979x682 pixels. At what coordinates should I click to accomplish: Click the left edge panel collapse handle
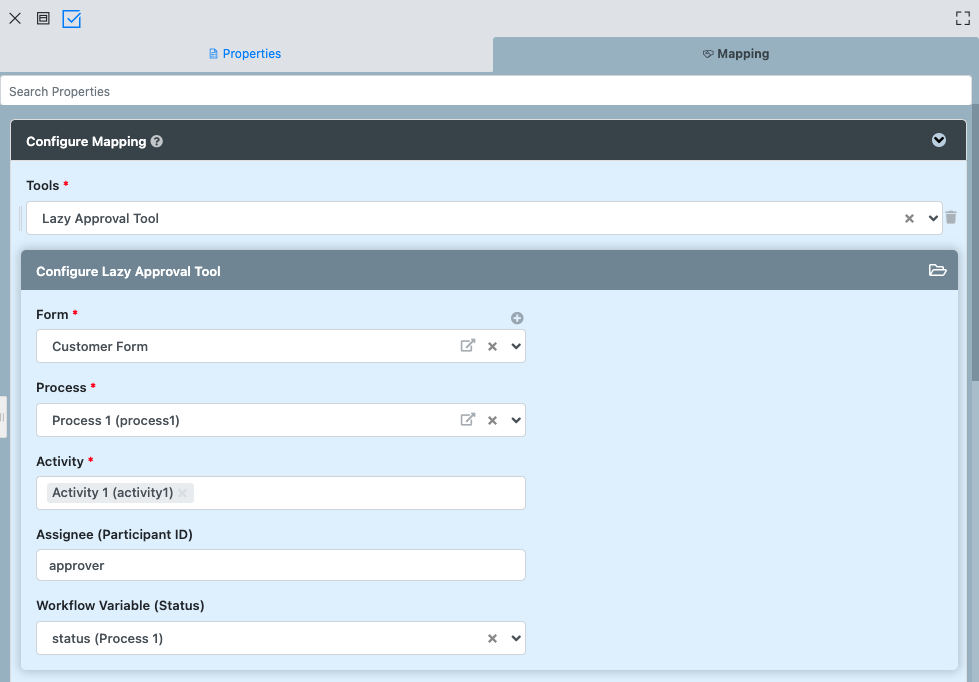pos(3,417)
